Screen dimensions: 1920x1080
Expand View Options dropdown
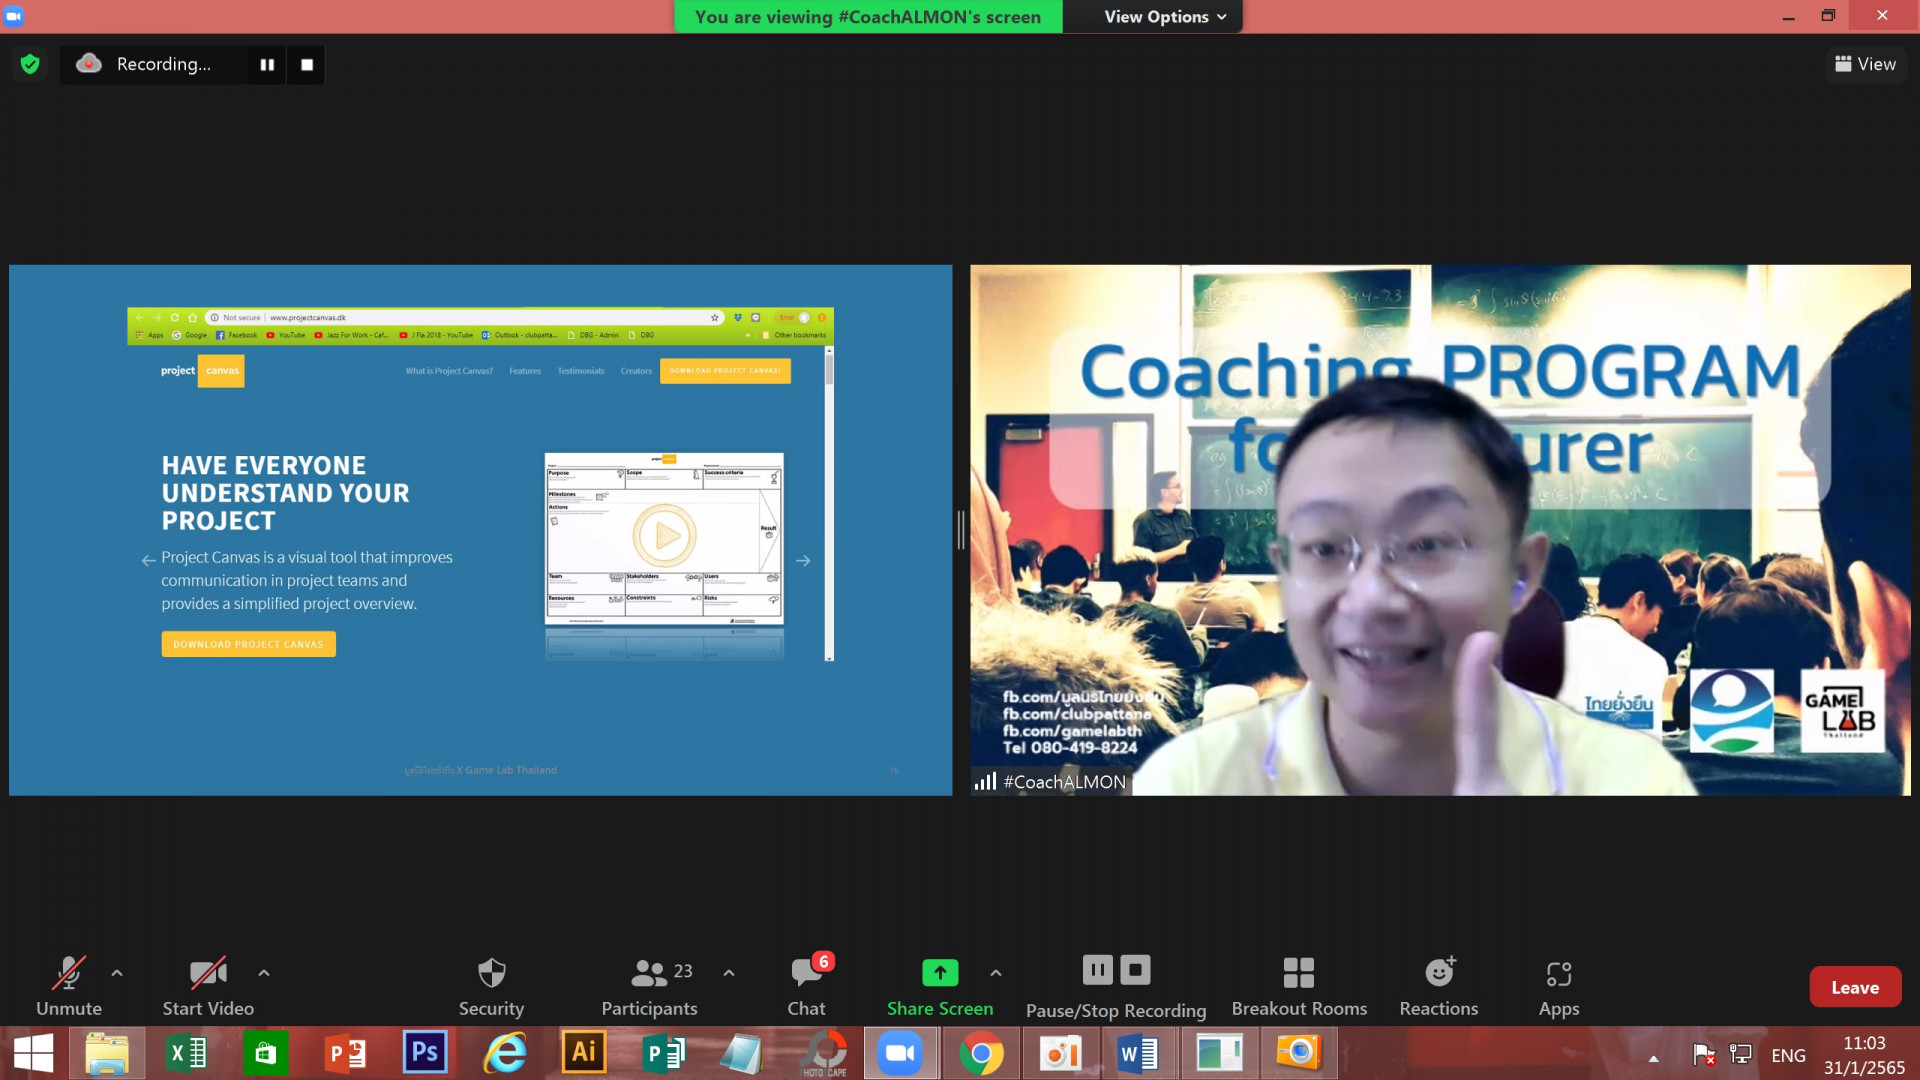click(x=1165, y=17)
